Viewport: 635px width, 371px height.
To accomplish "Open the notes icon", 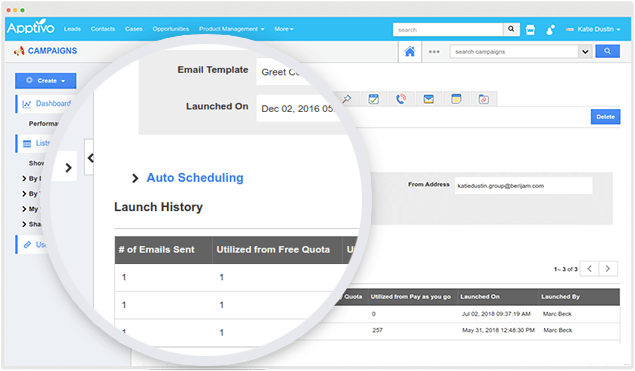I will click(456, 99).
